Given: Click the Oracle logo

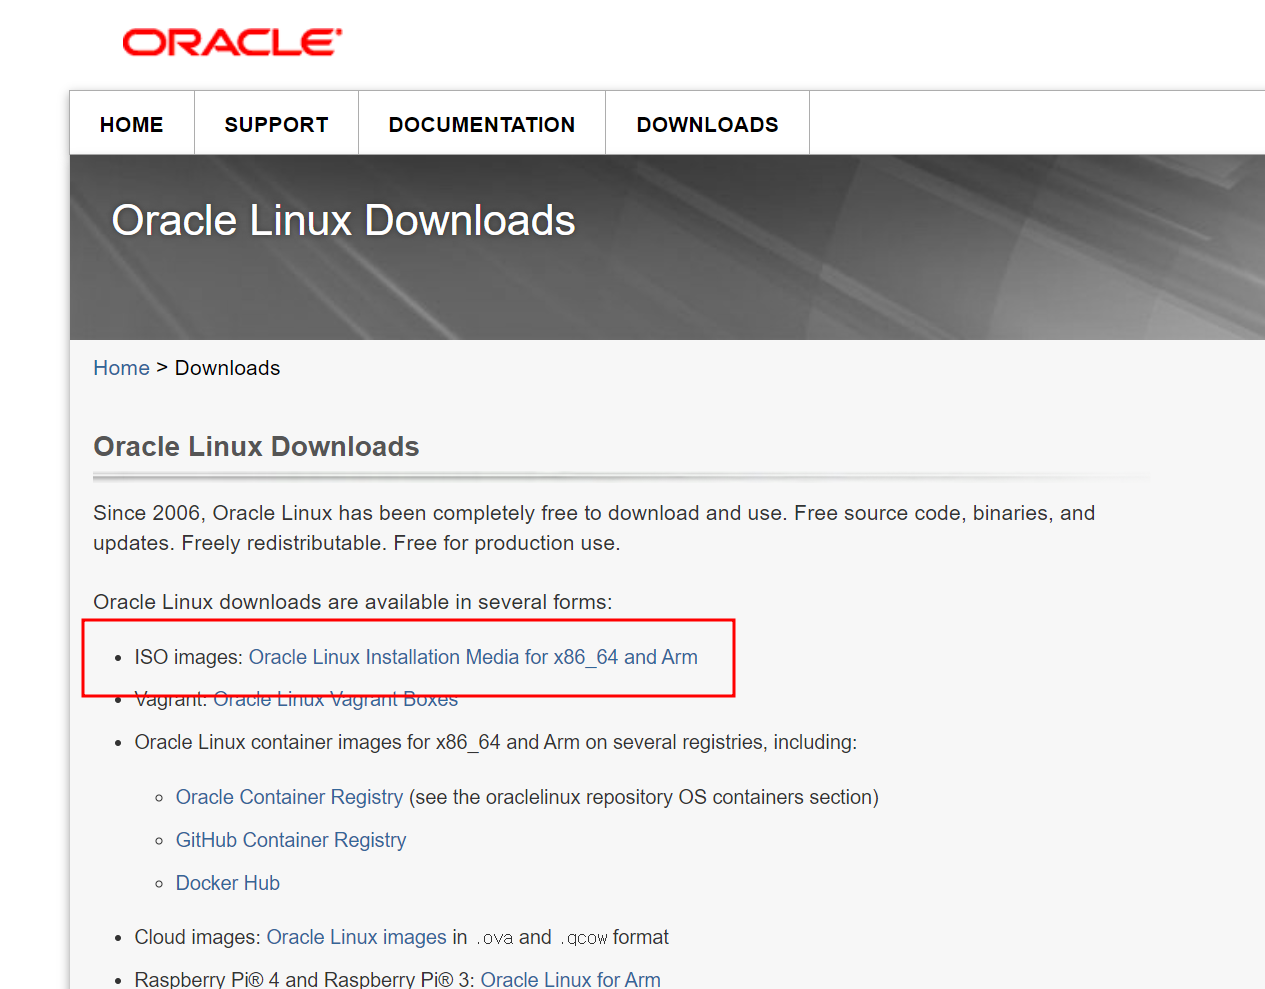Looking at the screenshot, I should coord(232,42).
